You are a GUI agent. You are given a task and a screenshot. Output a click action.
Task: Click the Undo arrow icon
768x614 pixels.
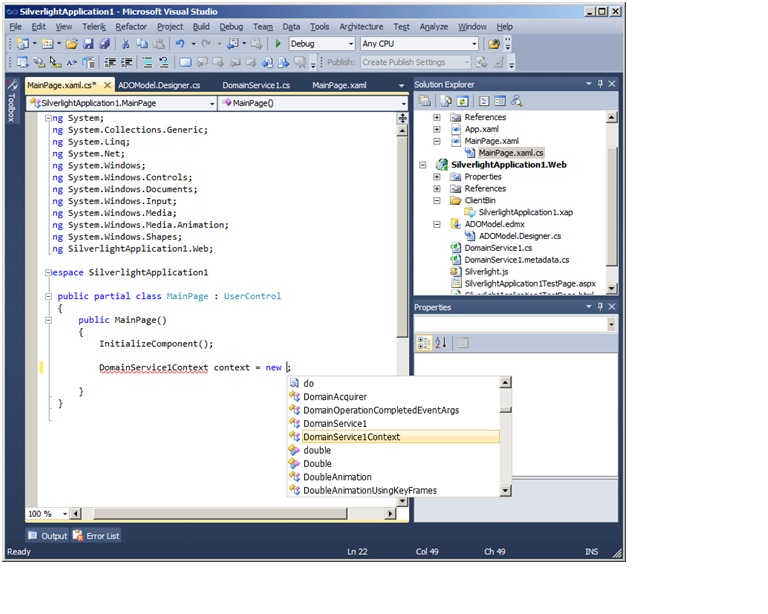(x=179, y=44)
